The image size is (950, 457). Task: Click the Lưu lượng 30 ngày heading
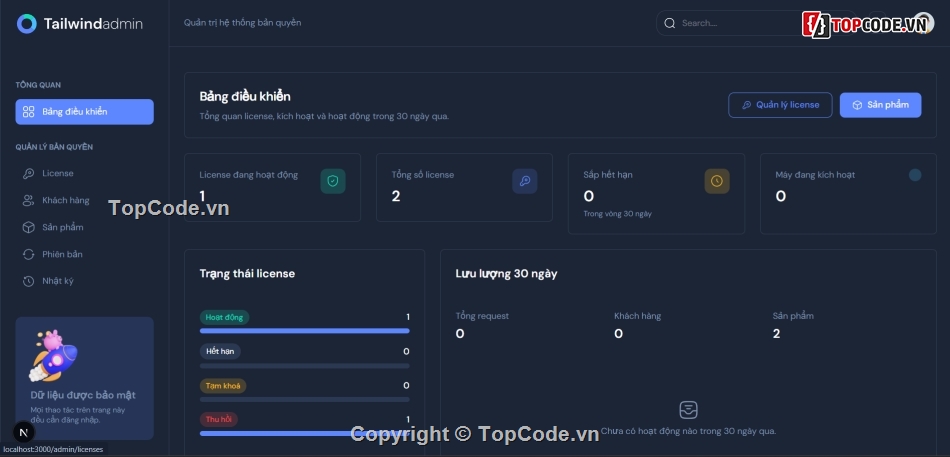point(507,274)
